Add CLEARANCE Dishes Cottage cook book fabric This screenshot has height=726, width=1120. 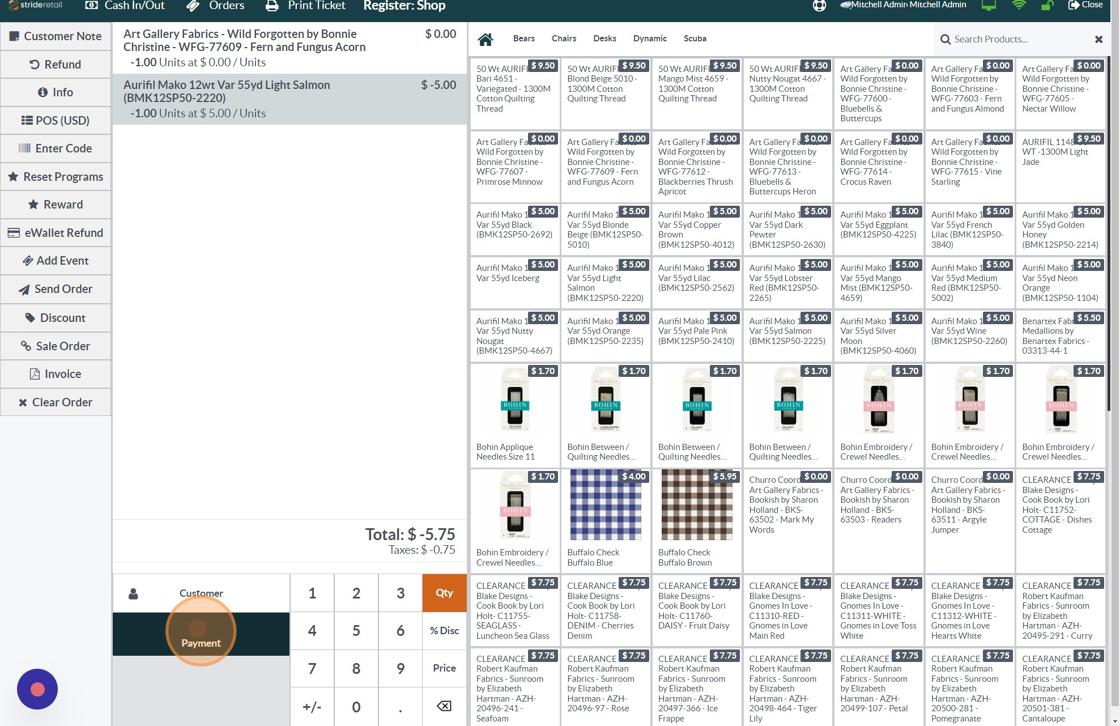coord(1060,520)
